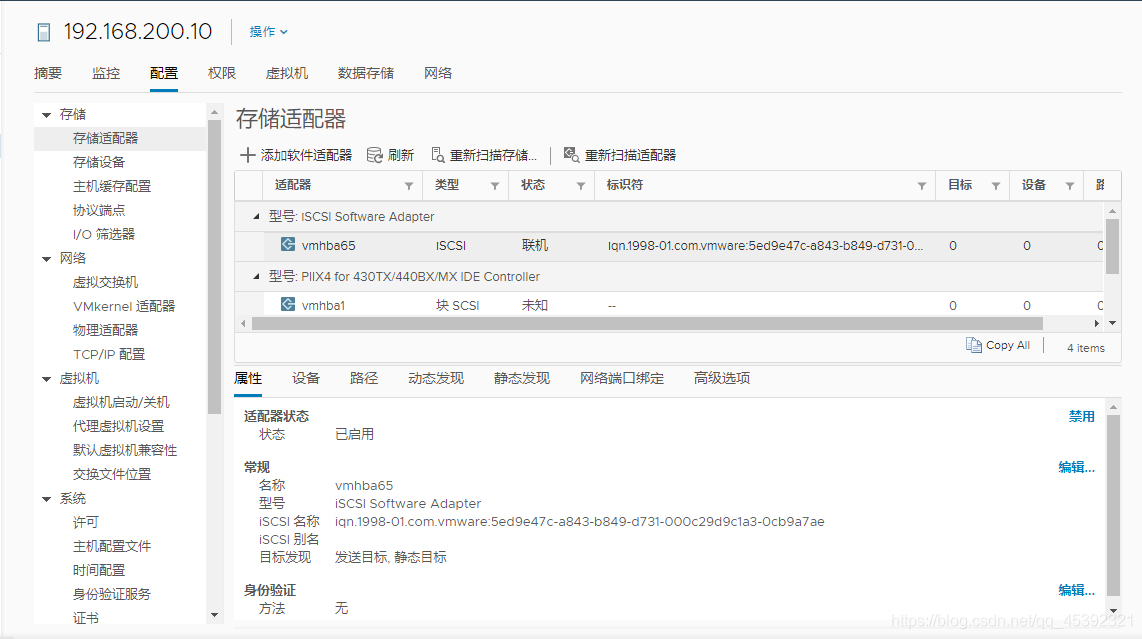The width and height of the screenshot is (1142, 639).
Task: Switch to the 设备 details tab
Action: point(306,378)
